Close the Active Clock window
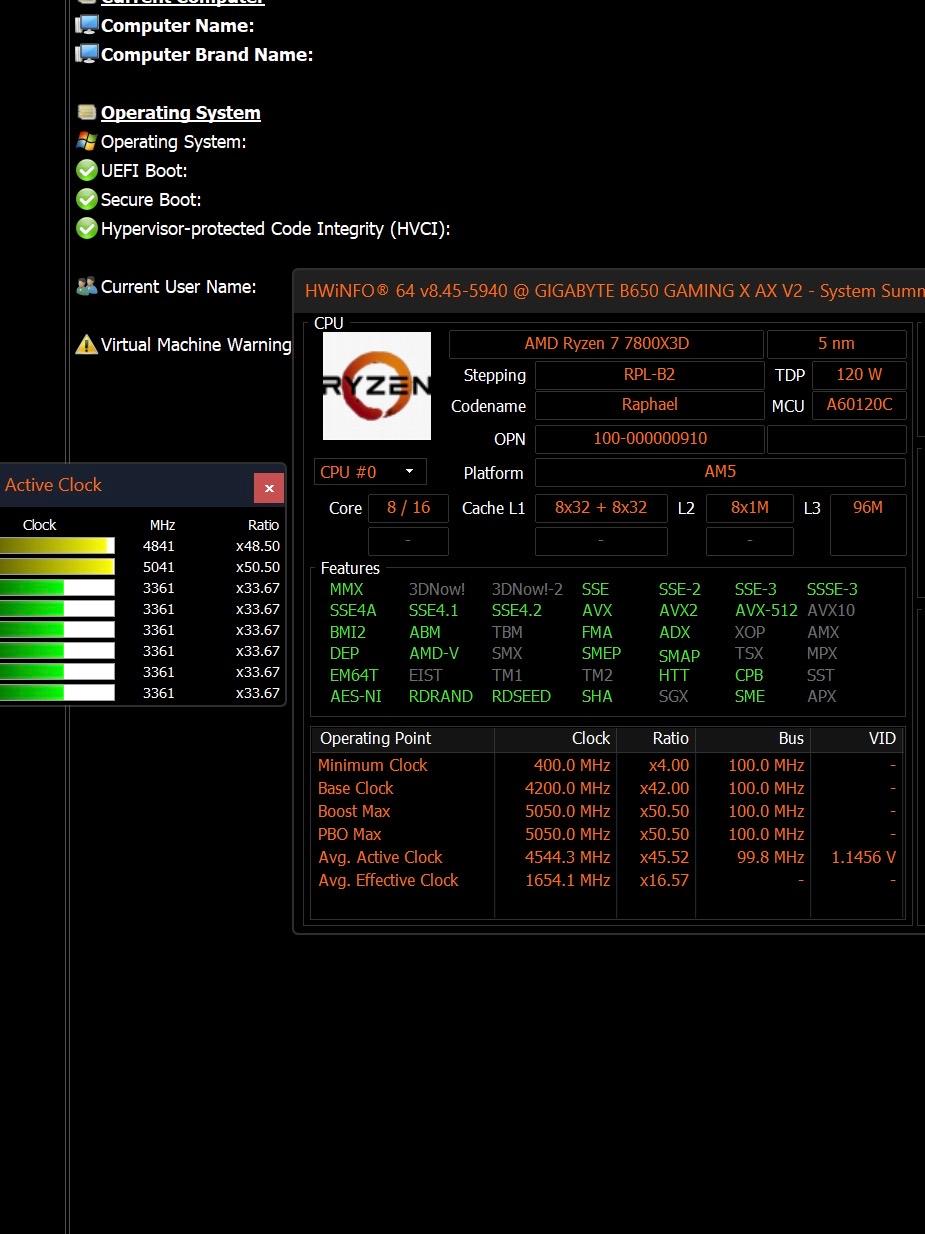The height and width of the screenshot is (1234, 925). pos(269,488)
